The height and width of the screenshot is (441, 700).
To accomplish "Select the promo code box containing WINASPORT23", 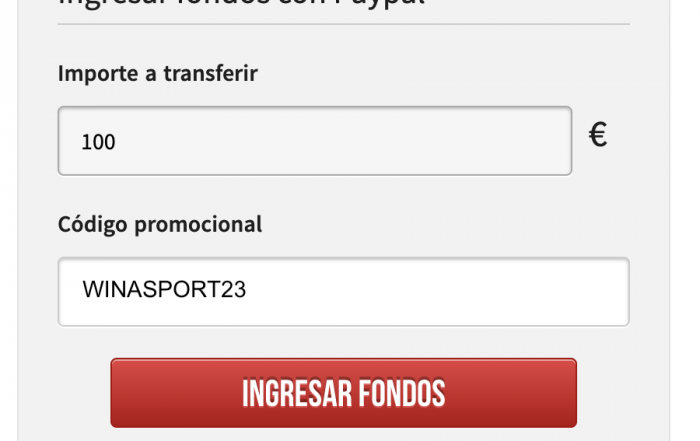I will pyautogui.click(x=343, y=291).
